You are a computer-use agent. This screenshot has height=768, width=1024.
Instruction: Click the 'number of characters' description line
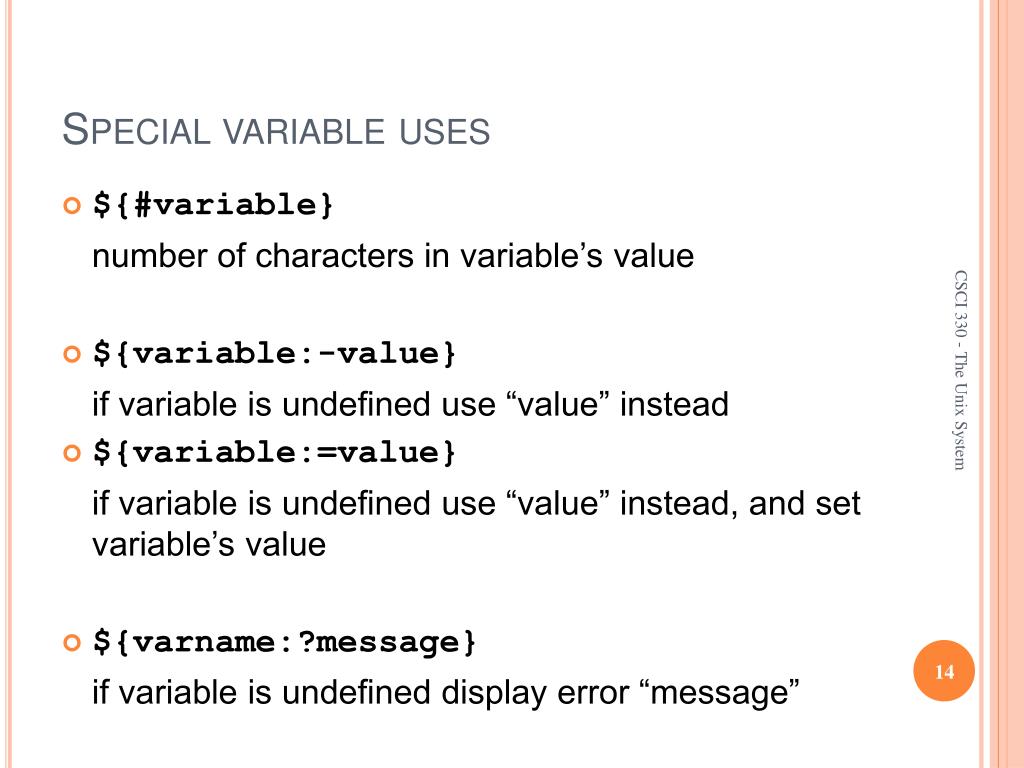(392, 256)
